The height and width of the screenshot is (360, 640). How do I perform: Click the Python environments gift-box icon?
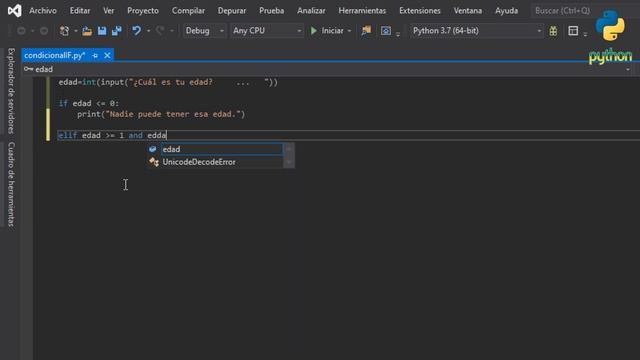pos(553,31)
